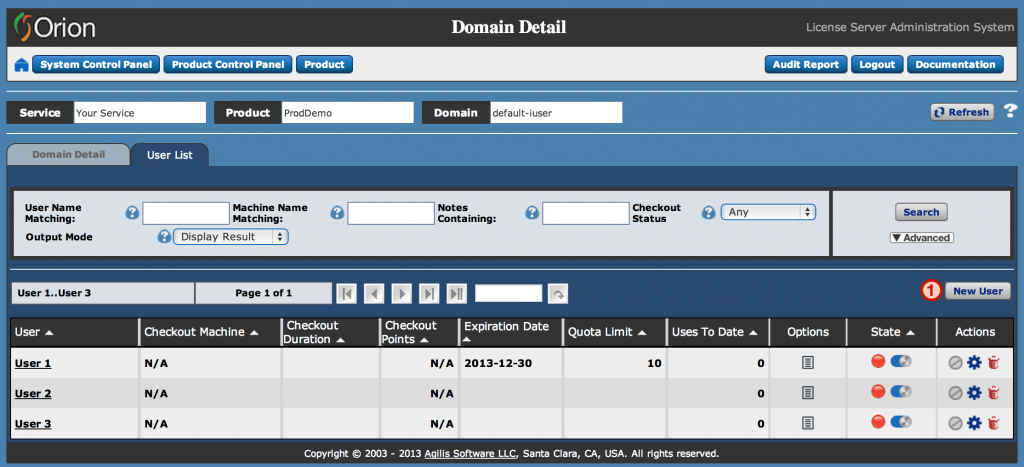Click the disable icon for User 1
Viewport: 1024px width, 467px height.
pyautogui.click(x=956, y=363)
